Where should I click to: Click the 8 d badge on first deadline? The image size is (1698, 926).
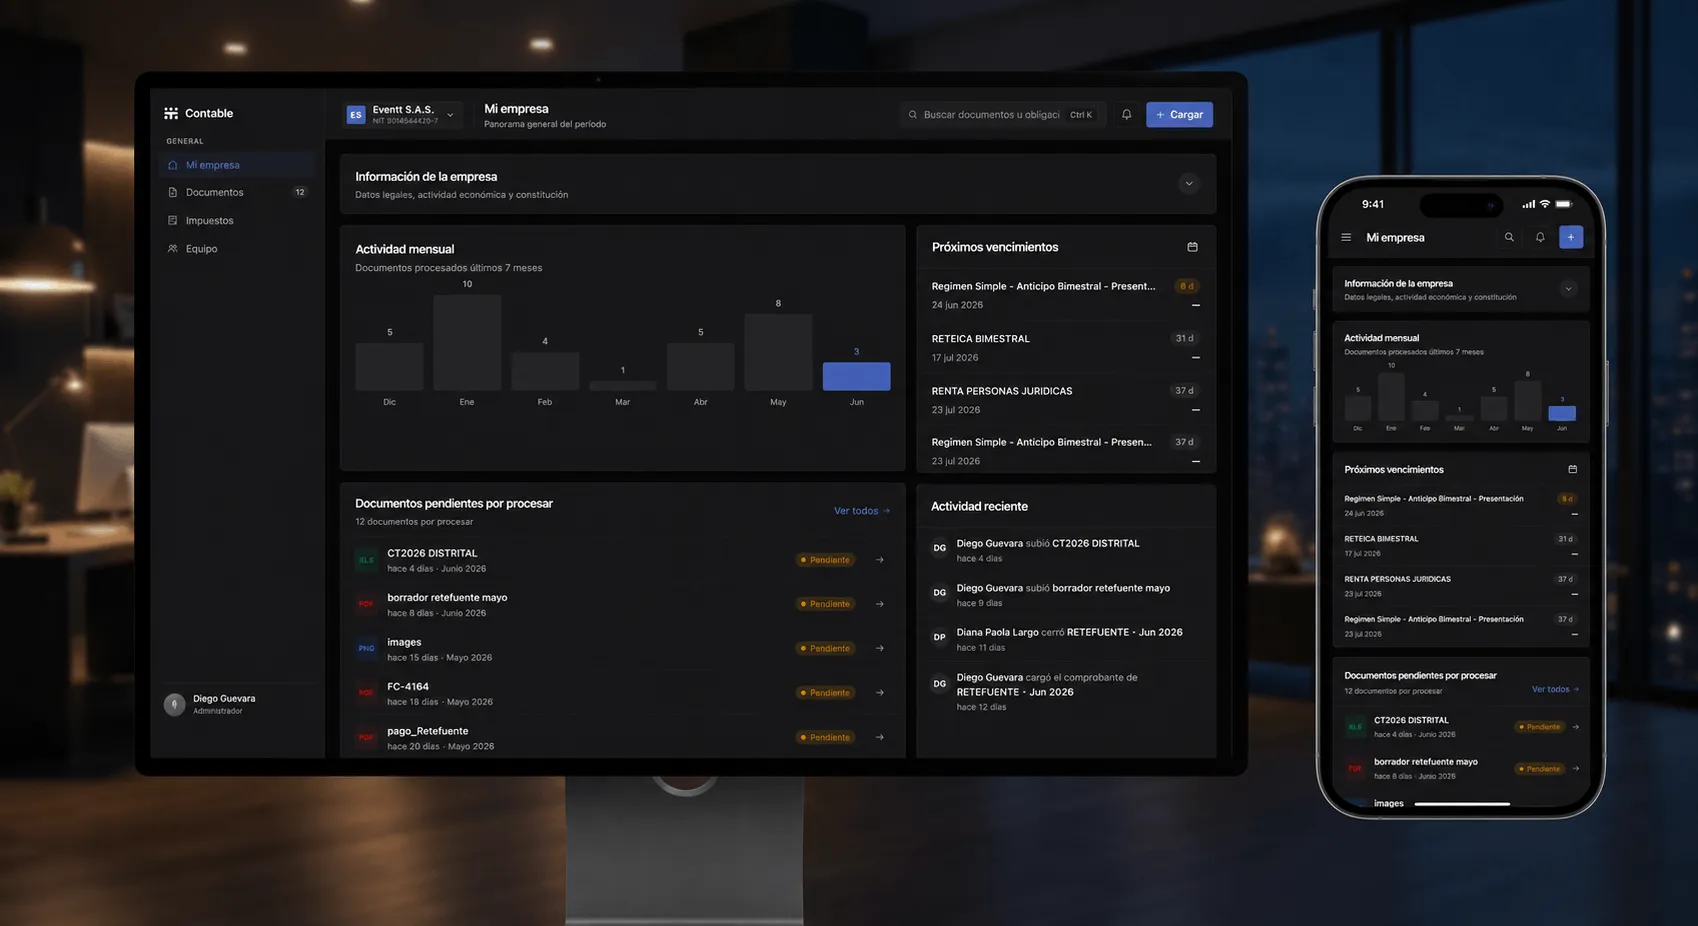coord(1186,286)
